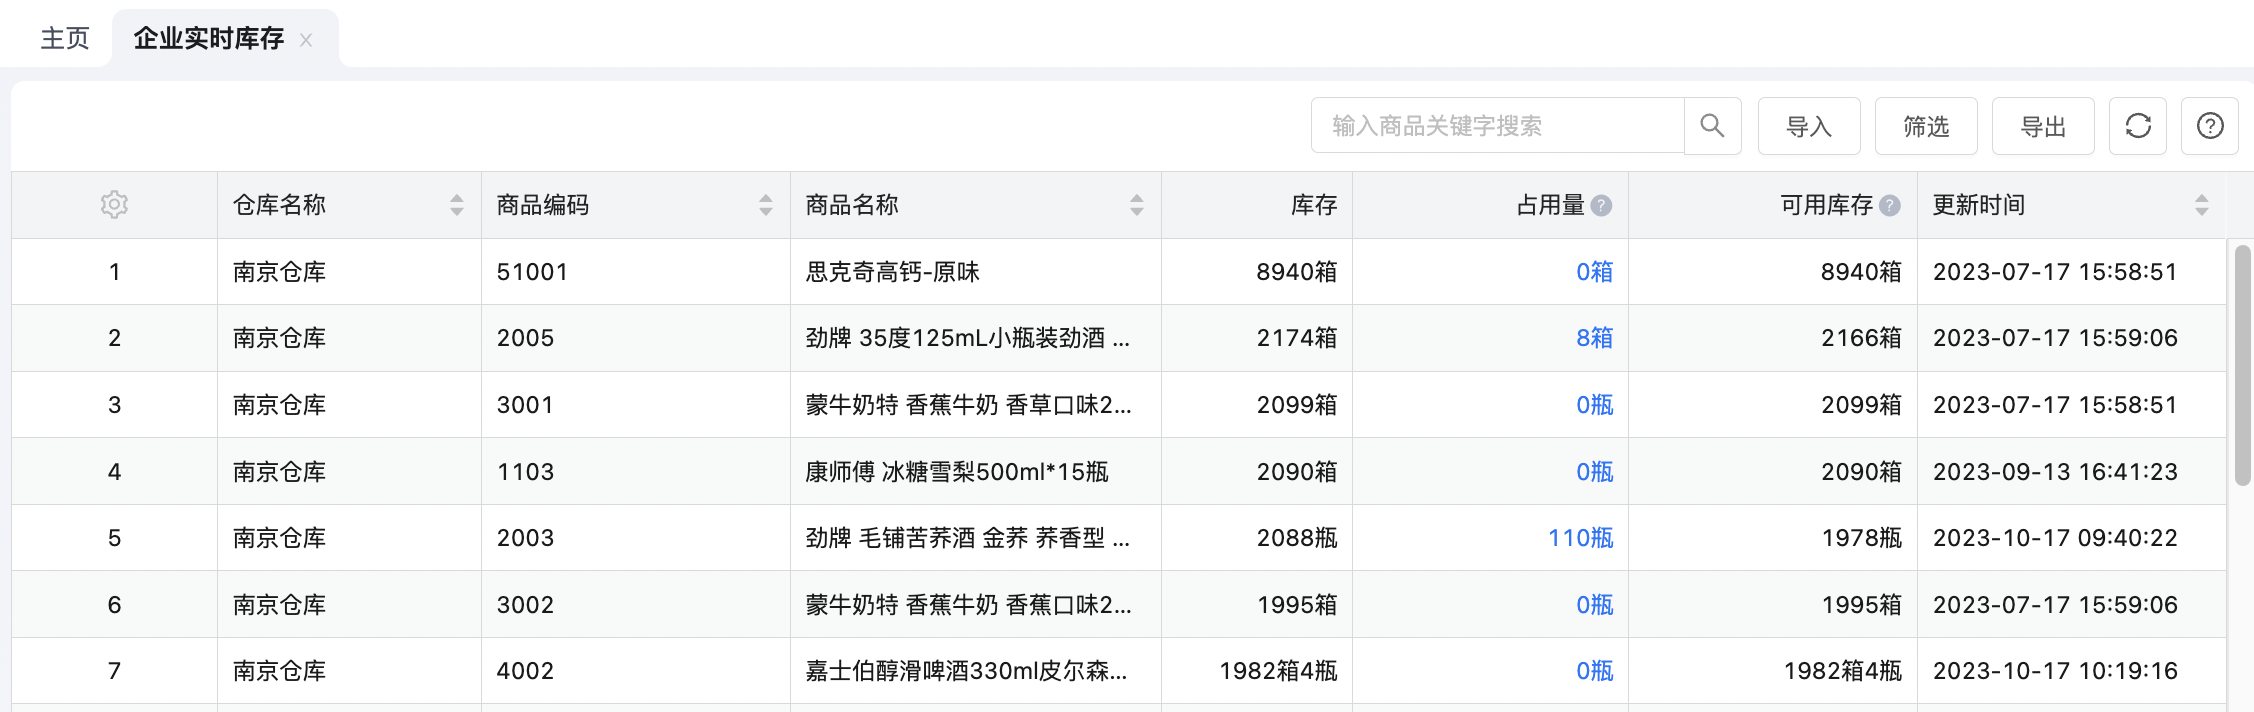
Task: Click product code 3001
Action: (525, 405)
